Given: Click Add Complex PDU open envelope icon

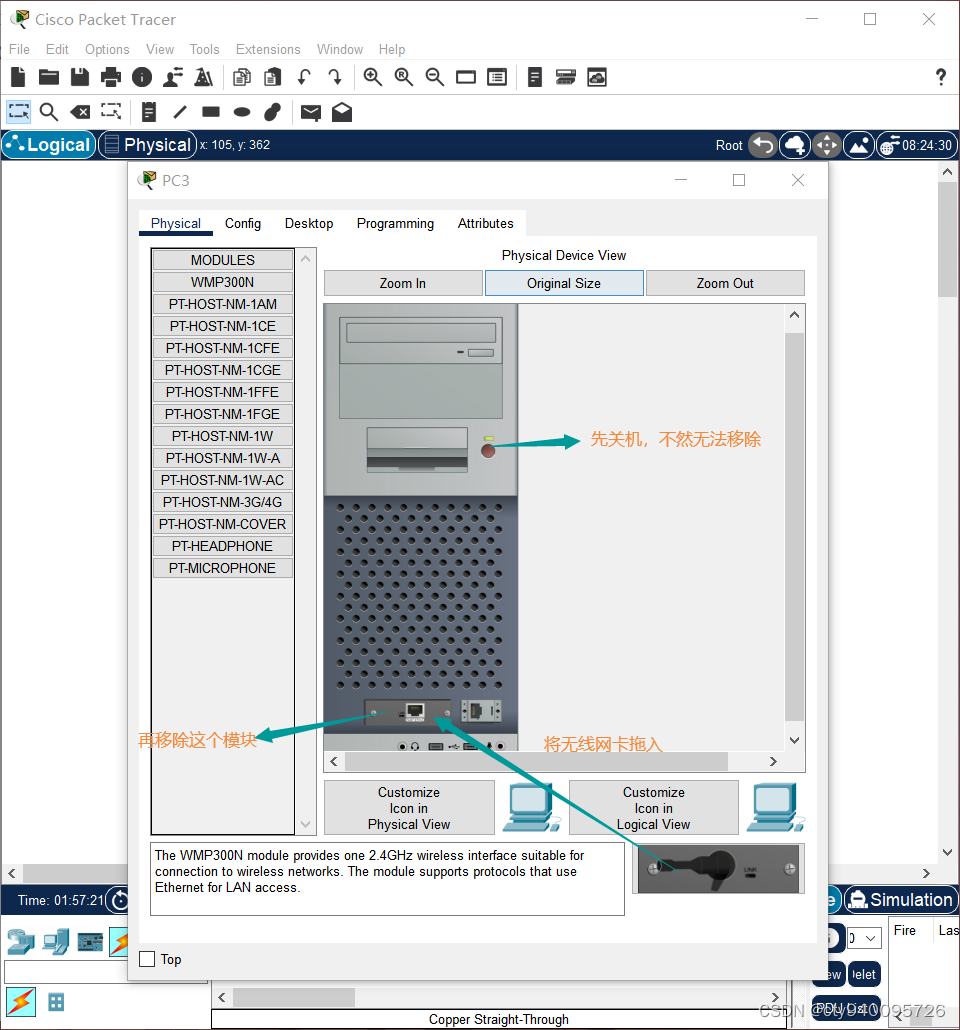Looking at the screenshot, I should [x=342, y=113].
